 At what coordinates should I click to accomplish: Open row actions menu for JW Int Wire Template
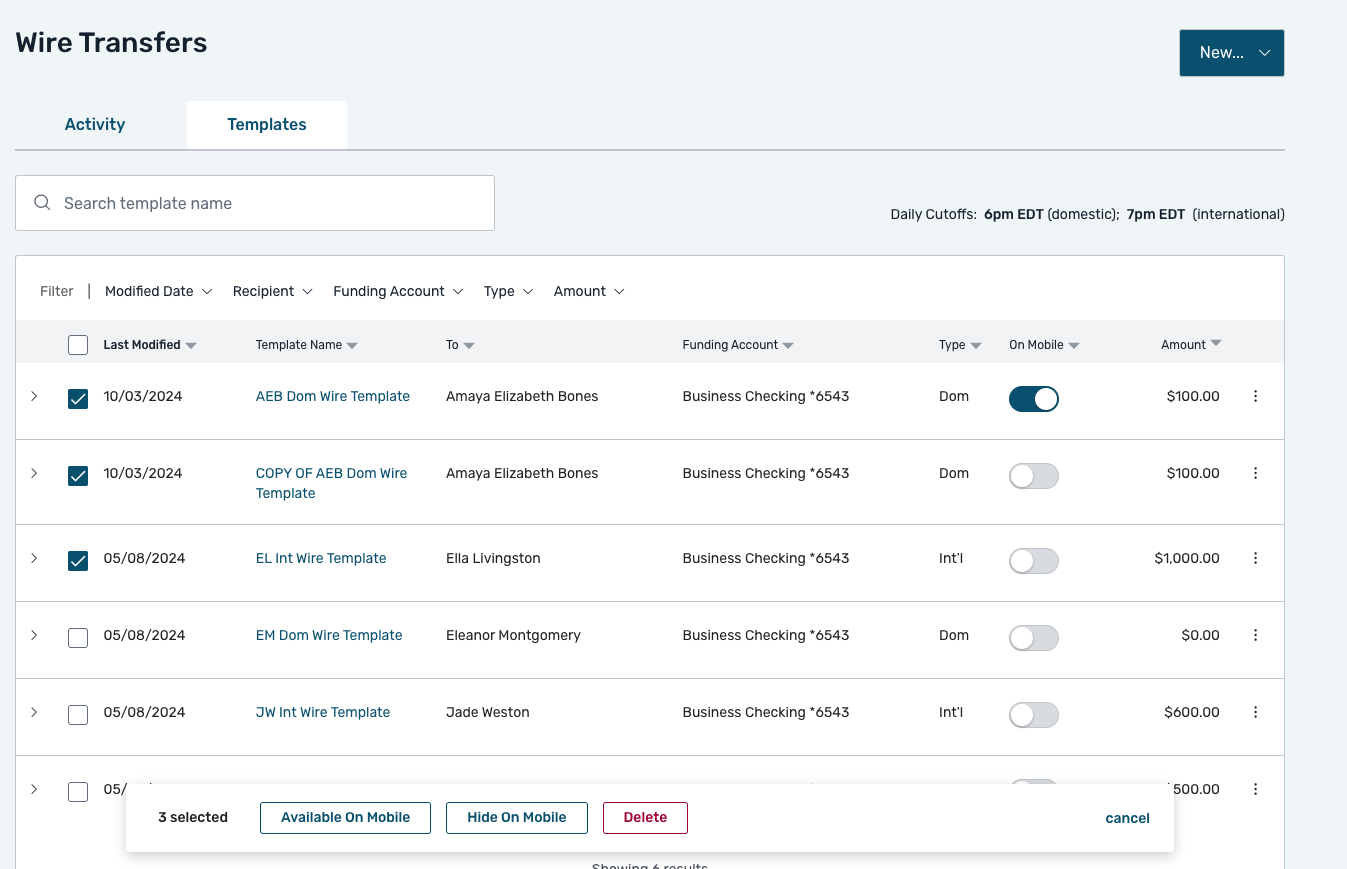[1255, 713]
